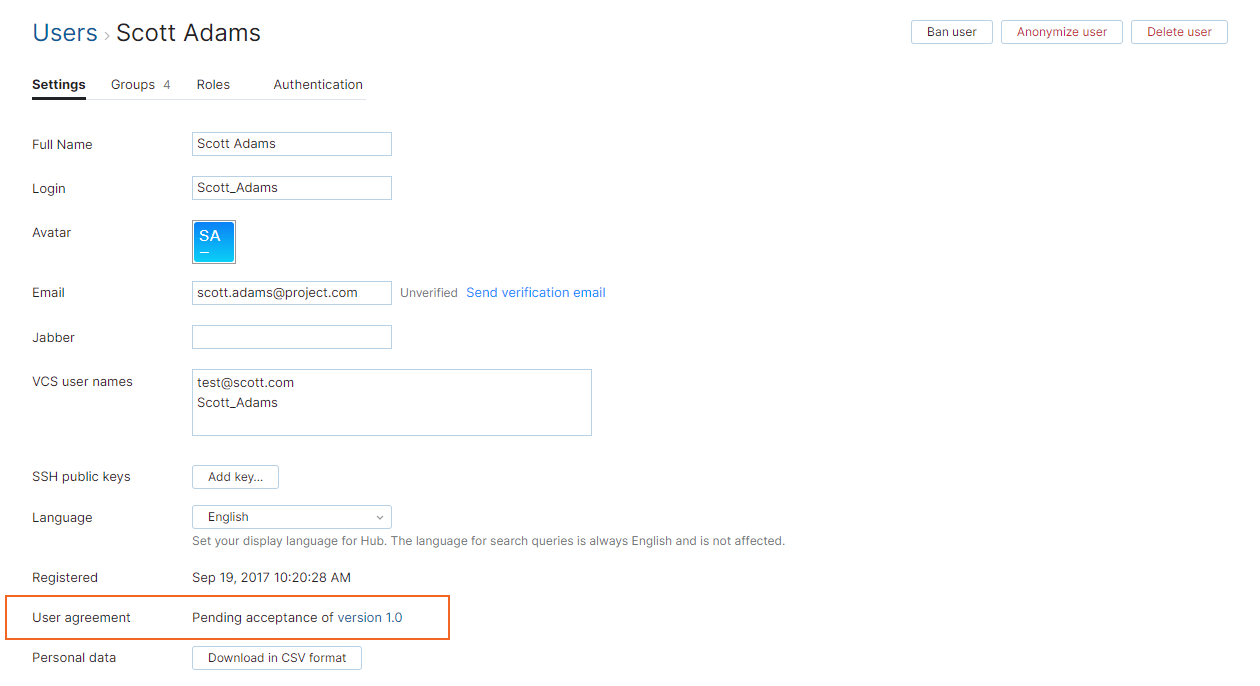
Task: Open the Language dropdown
Action: tap(291, 516)
